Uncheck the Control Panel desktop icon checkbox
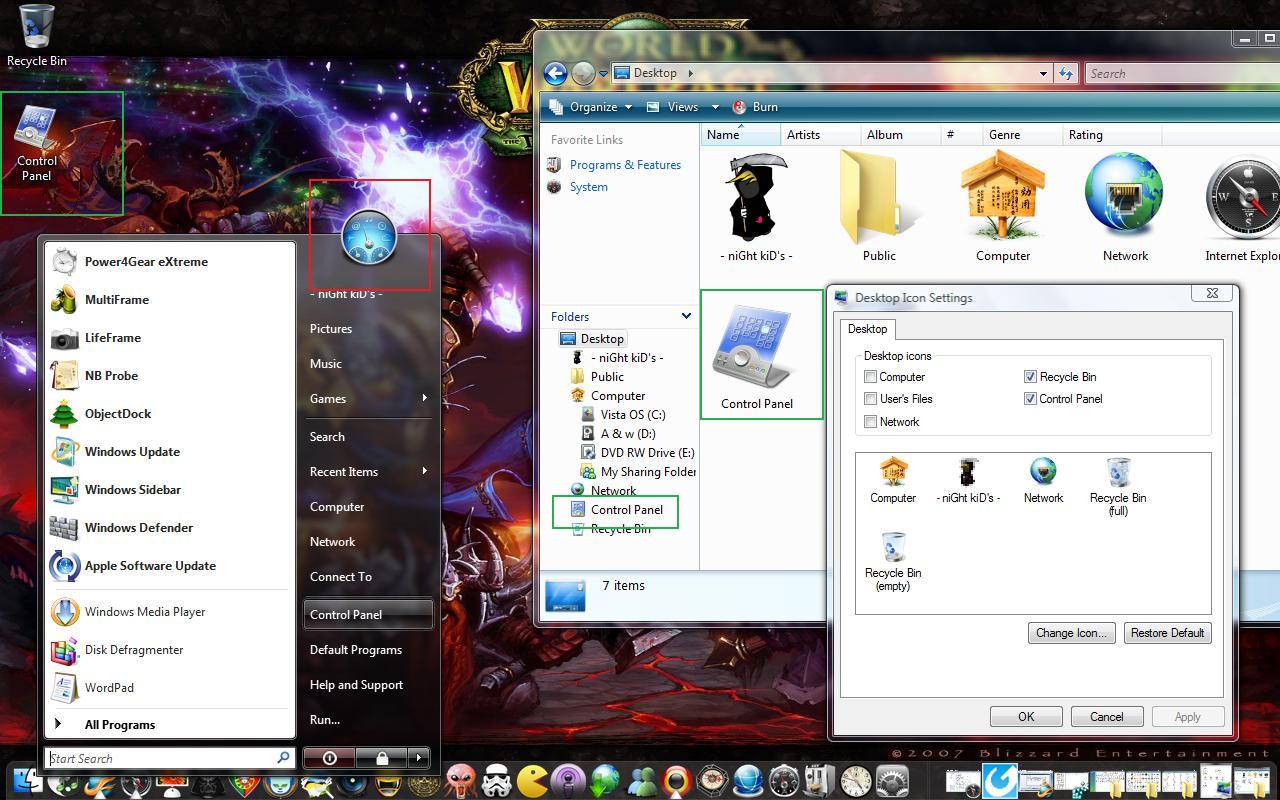Viewport: 1280px width, 800px height. (x=1030, y=399)
